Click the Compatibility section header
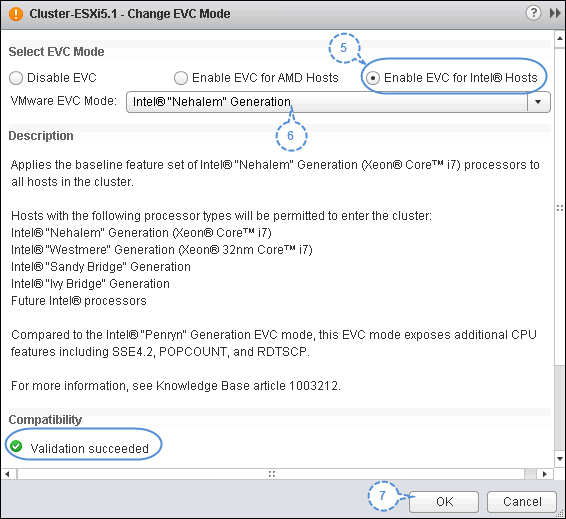Screen dimensions: 566x519 45,420
